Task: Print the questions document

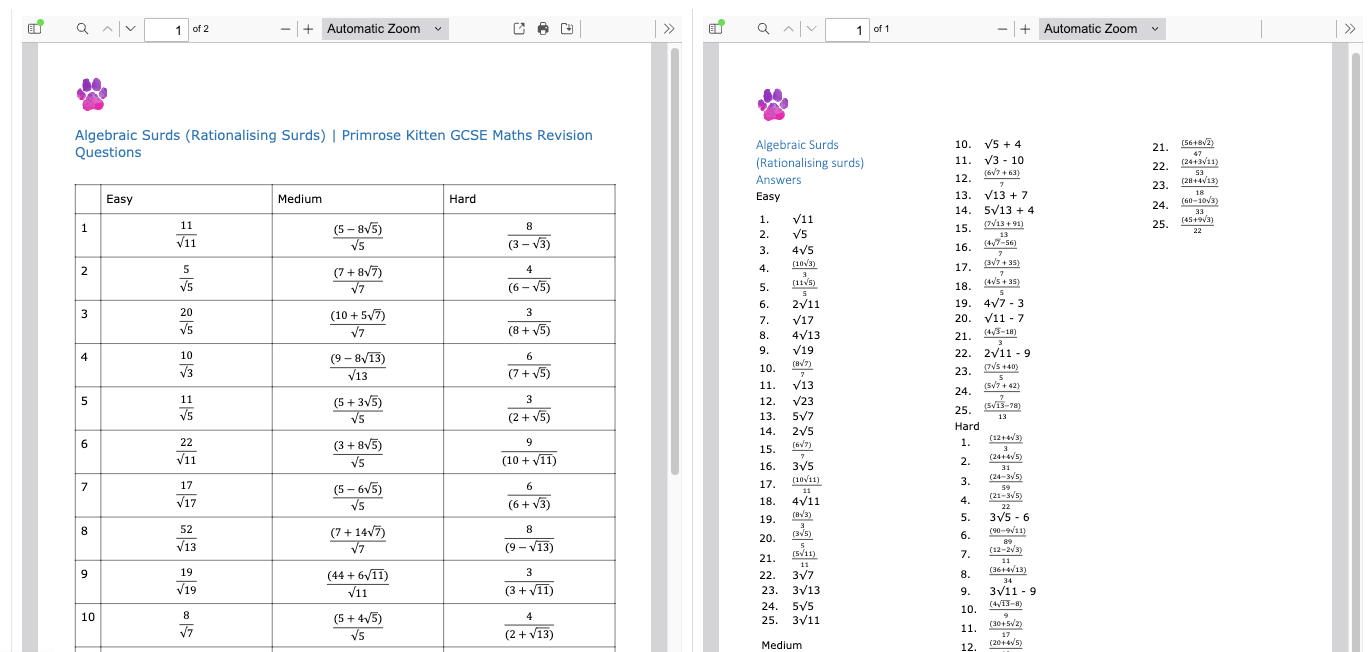Action: click(543, 28)
